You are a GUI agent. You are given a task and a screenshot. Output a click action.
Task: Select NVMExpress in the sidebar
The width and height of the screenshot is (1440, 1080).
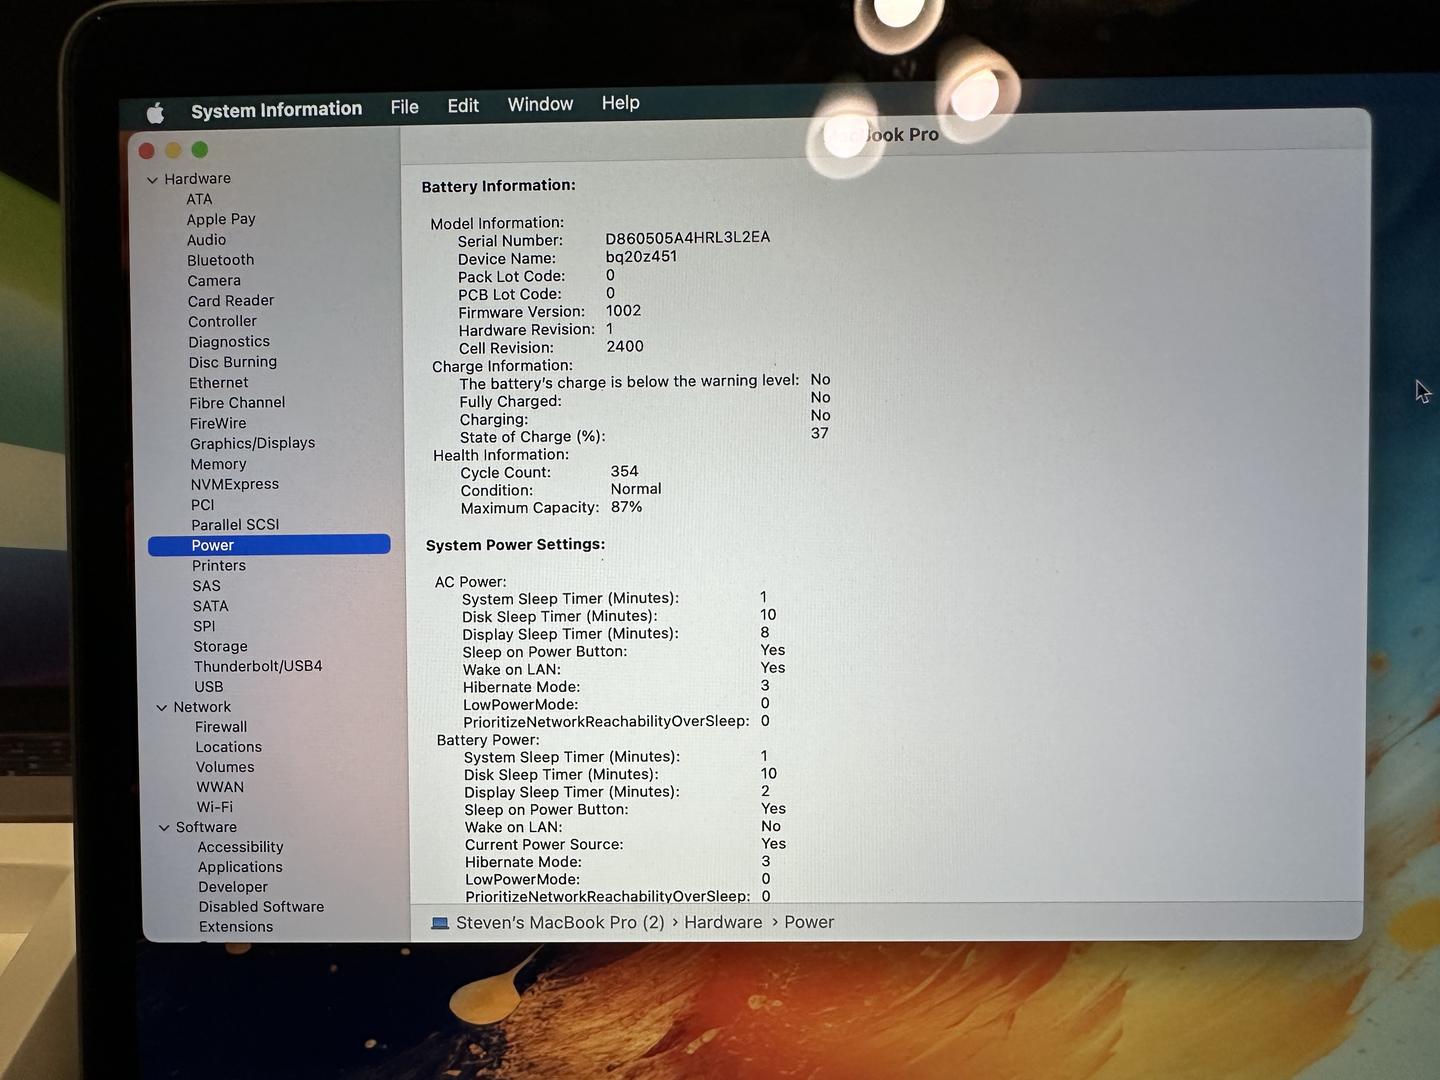pos(235,484)
